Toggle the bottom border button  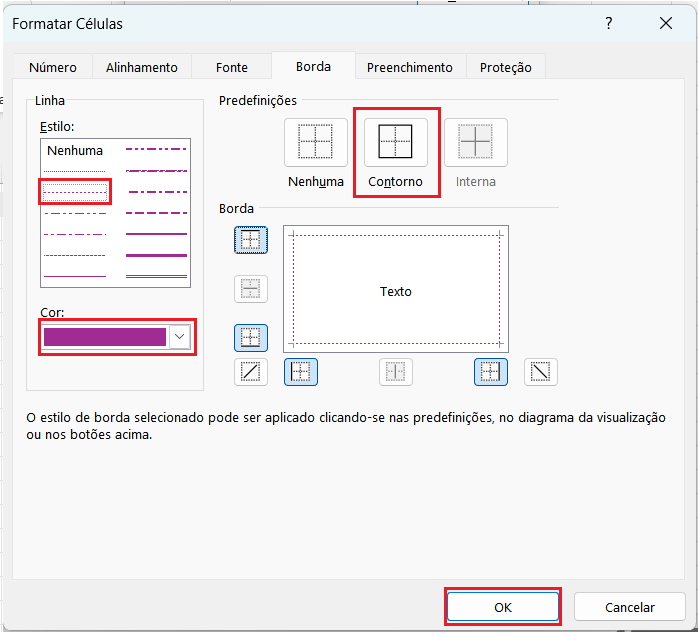251,338
